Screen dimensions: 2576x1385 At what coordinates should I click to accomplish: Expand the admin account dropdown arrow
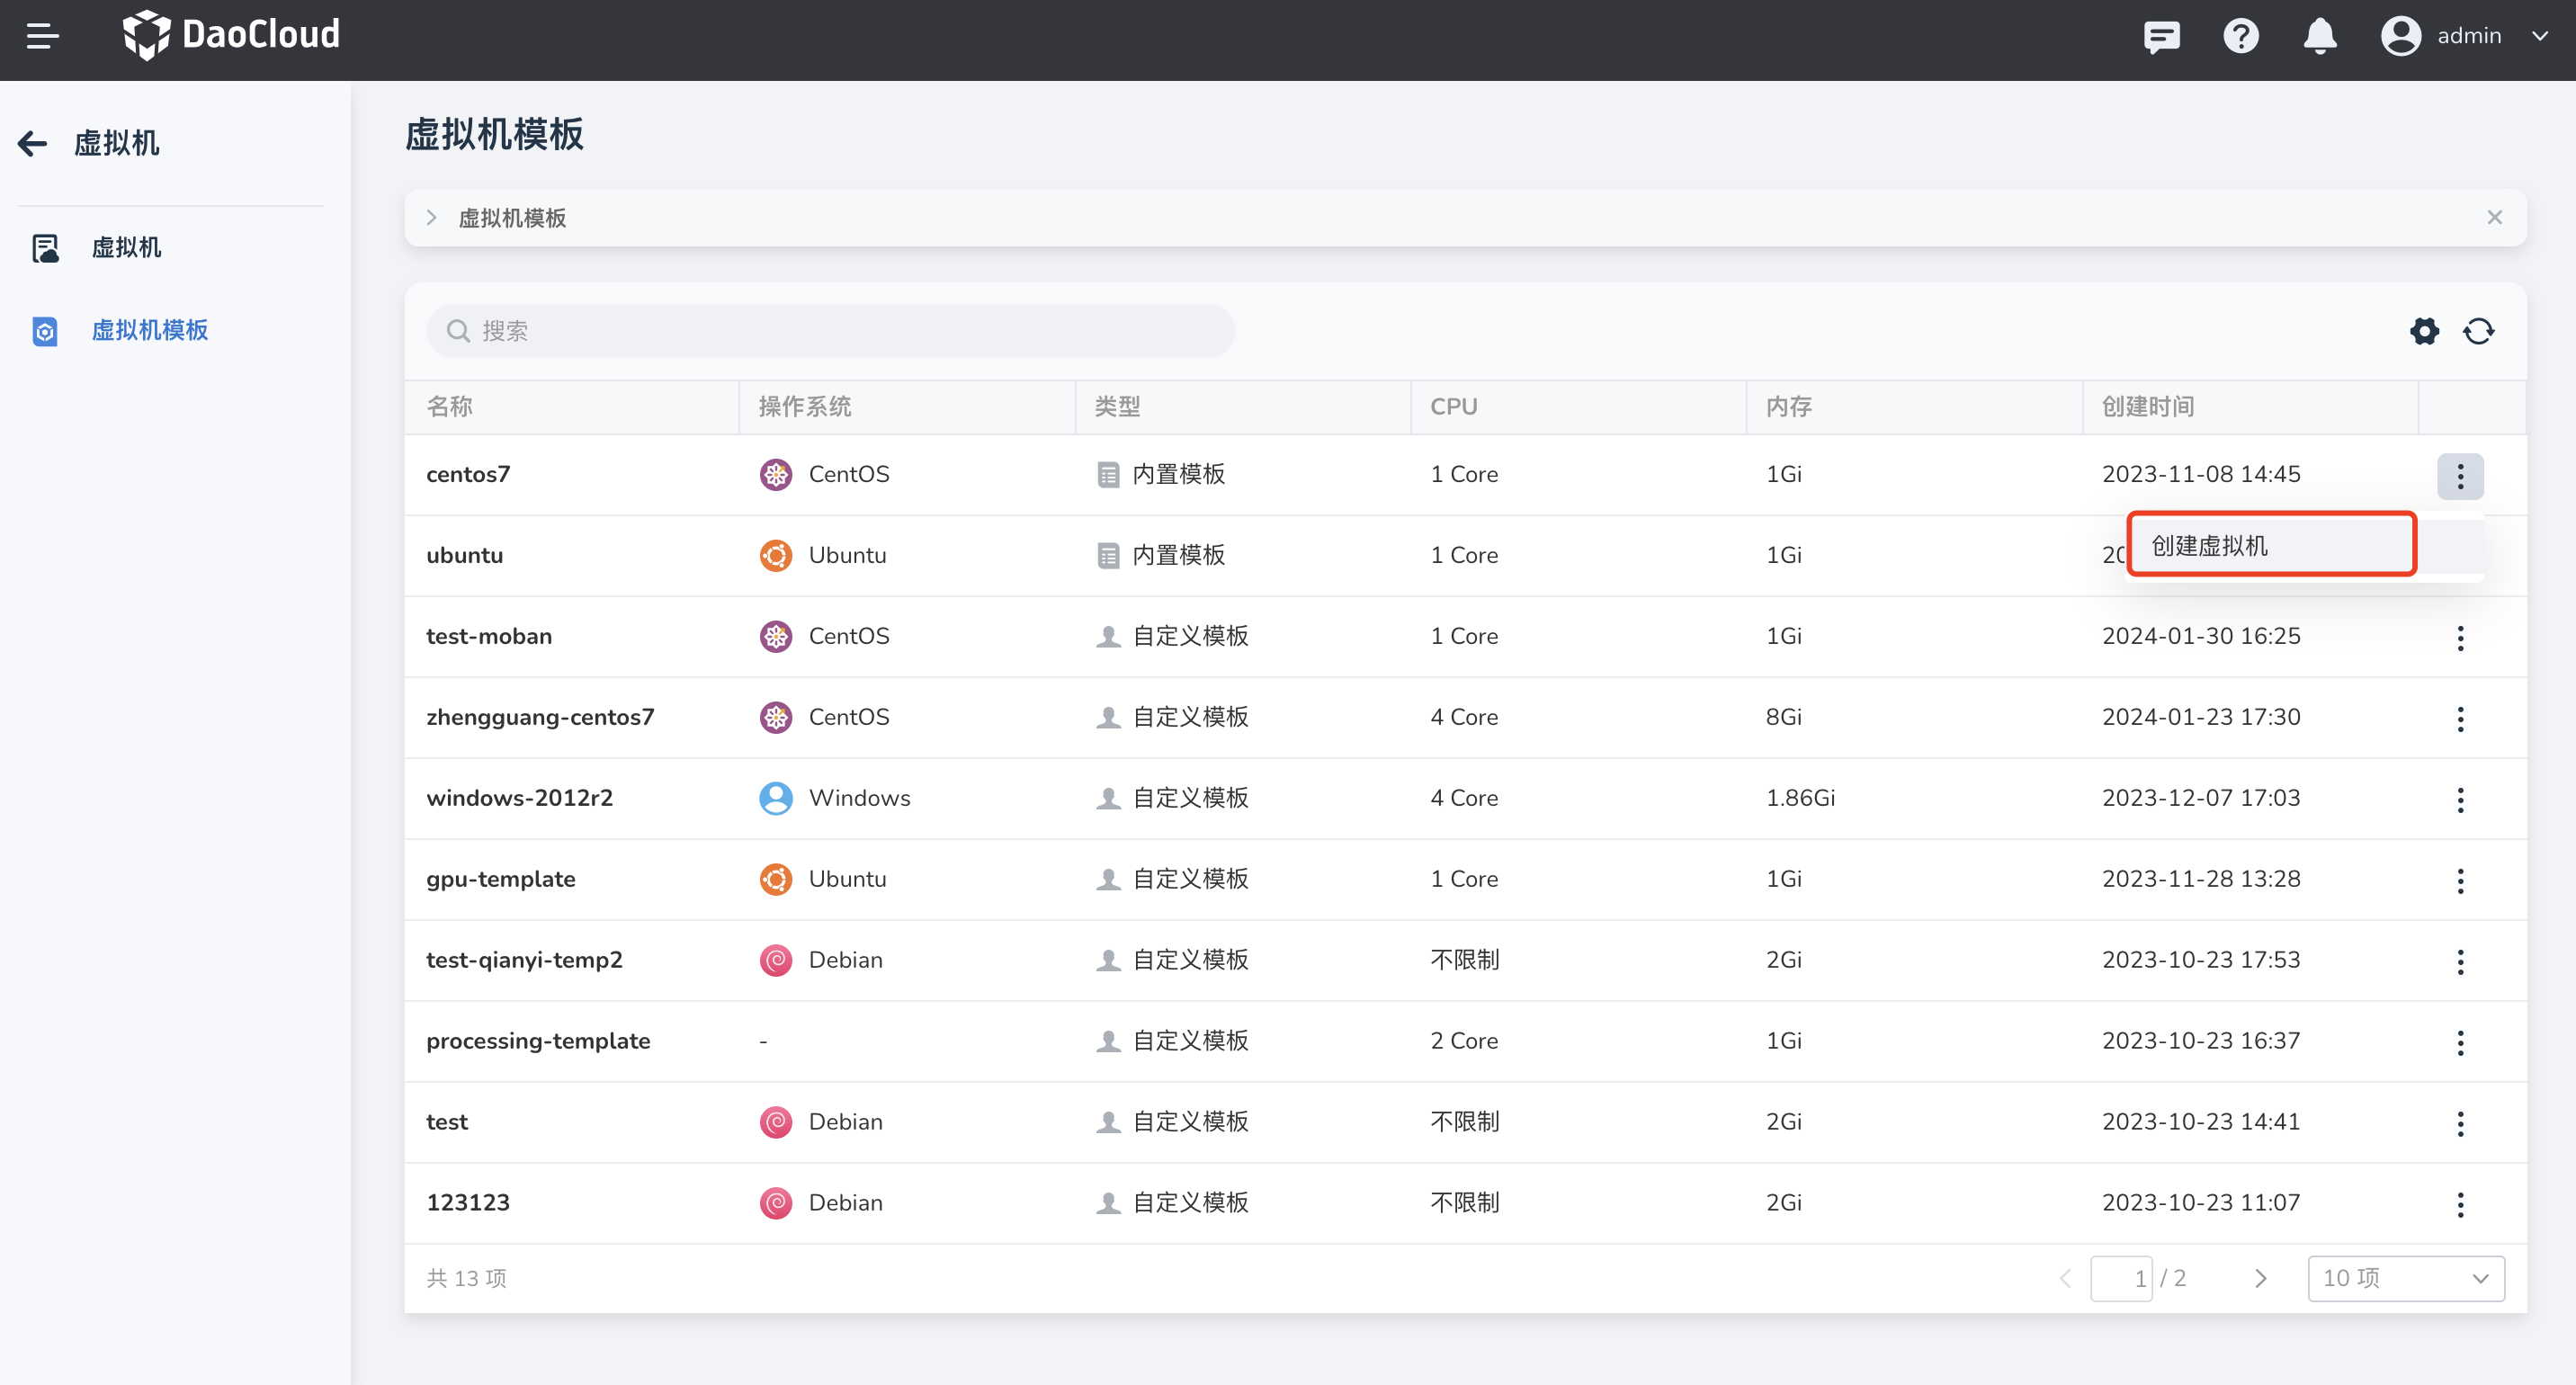(2539, 37)
